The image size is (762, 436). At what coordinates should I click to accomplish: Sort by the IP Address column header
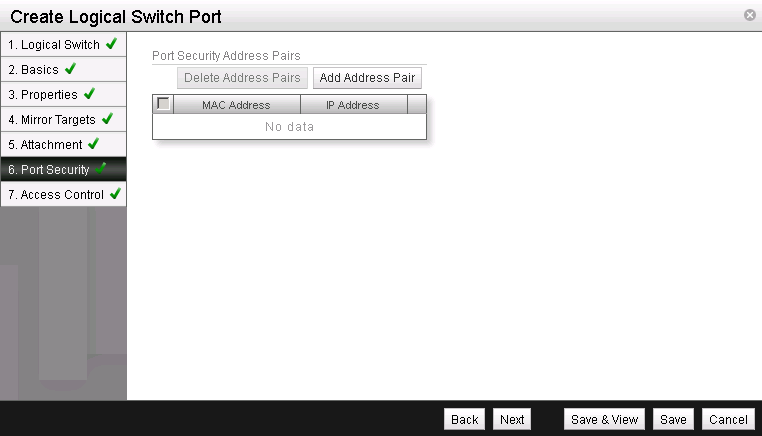pos(352,105)
